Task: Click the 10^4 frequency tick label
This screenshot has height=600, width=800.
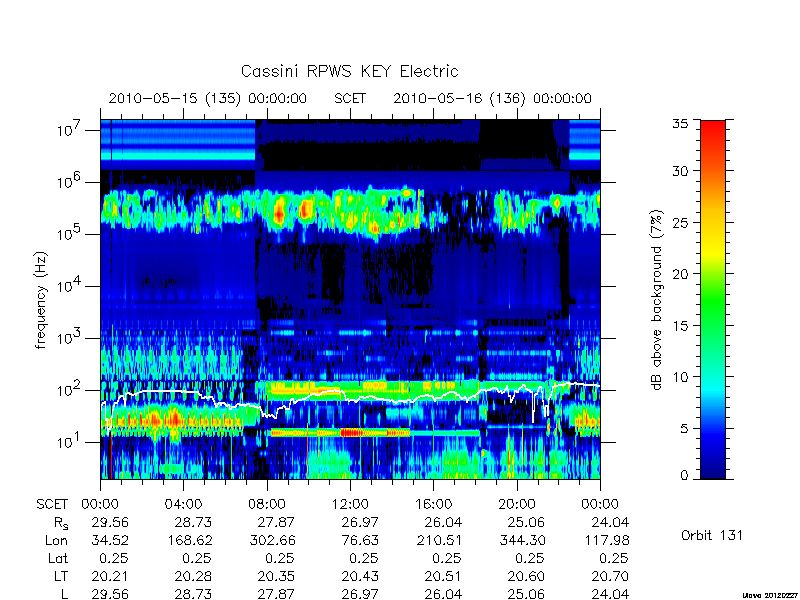Action: pos(70,285)
